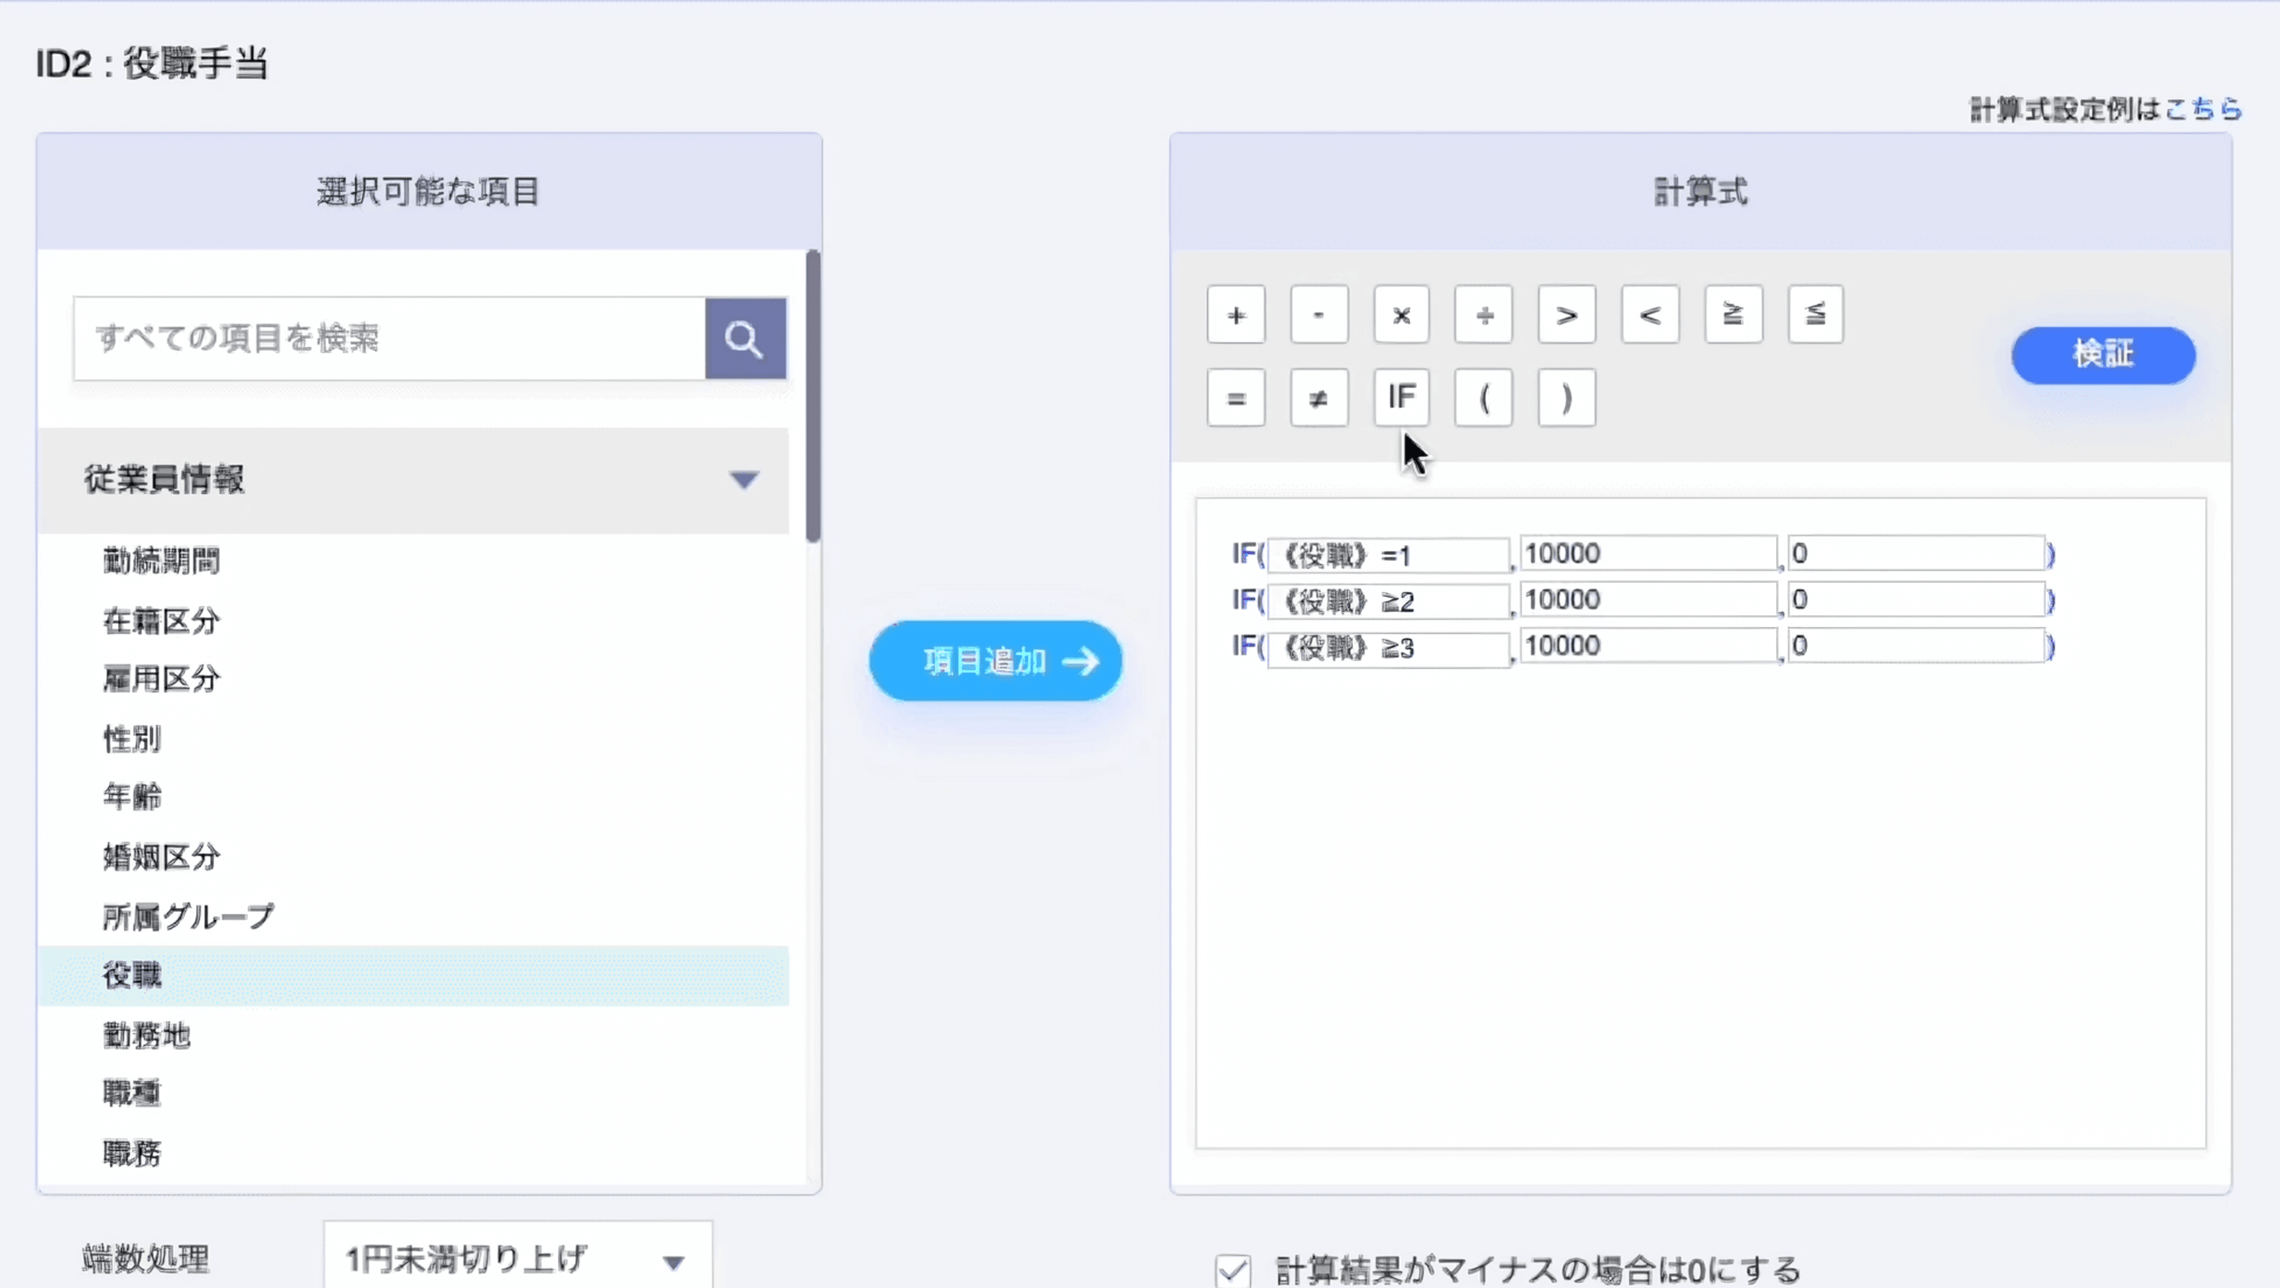Image resolution: width=2280 pixels, height=1288 pixels.
Task: Select 役職 in the item list
Action: [x=132, y=975]
